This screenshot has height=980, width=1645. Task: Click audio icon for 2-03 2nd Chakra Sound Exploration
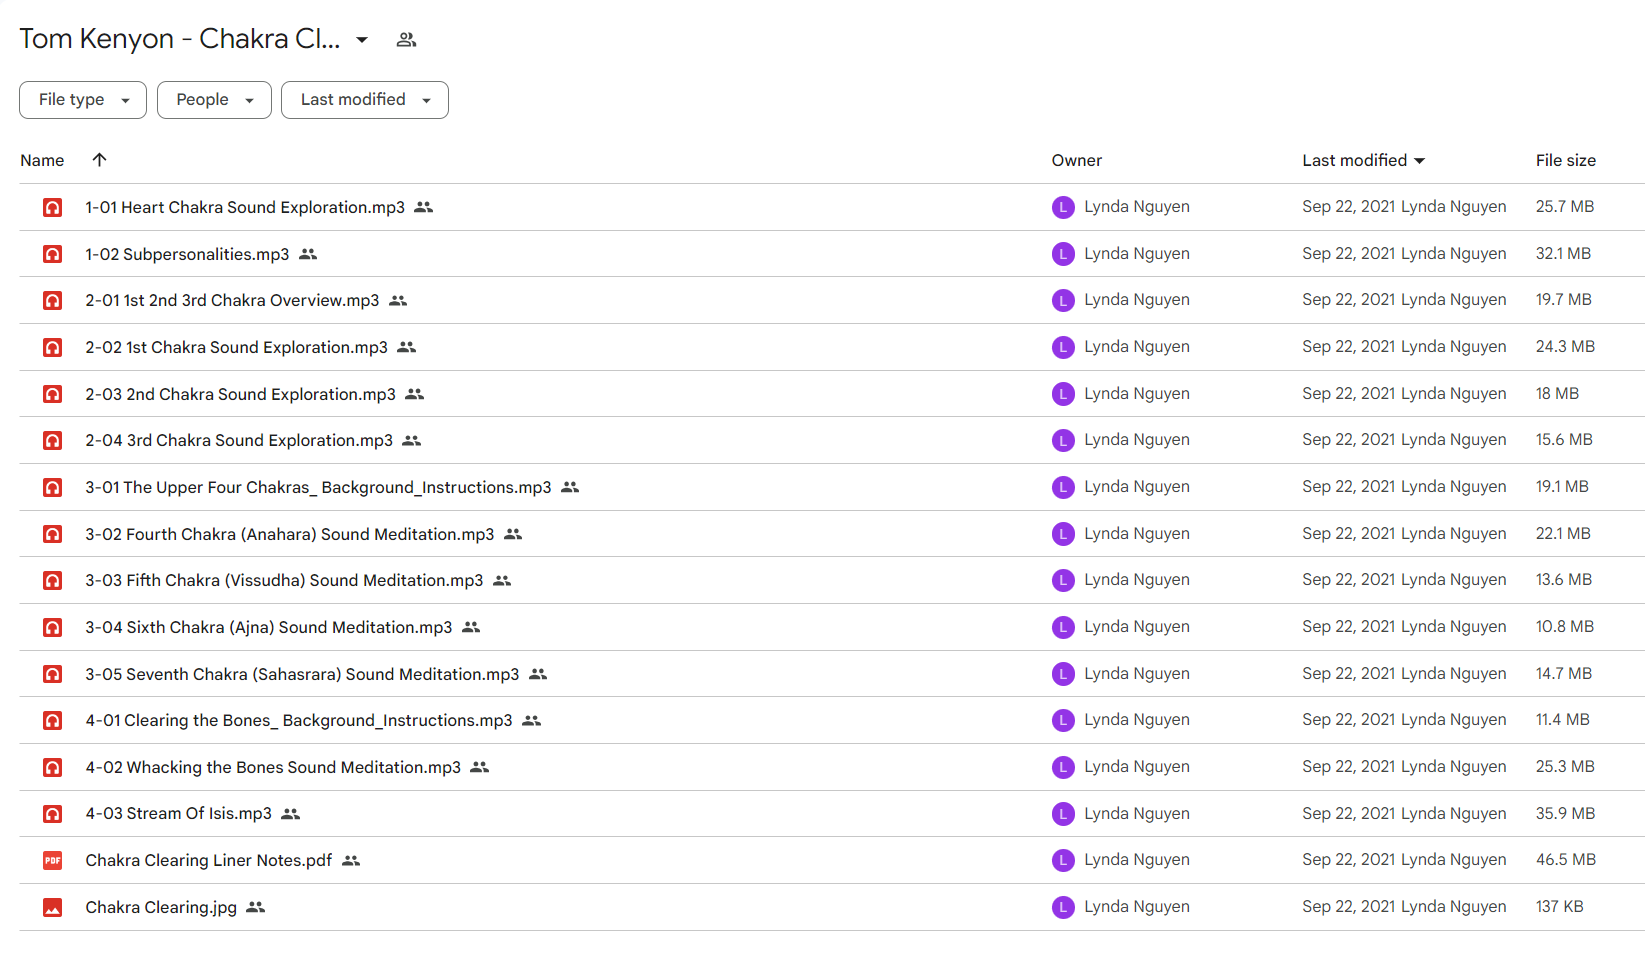coord(52,394)
